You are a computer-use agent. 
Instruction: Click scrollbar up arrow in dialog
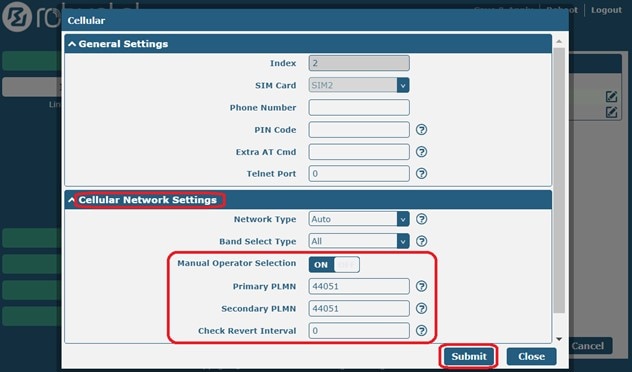(559, 42)
